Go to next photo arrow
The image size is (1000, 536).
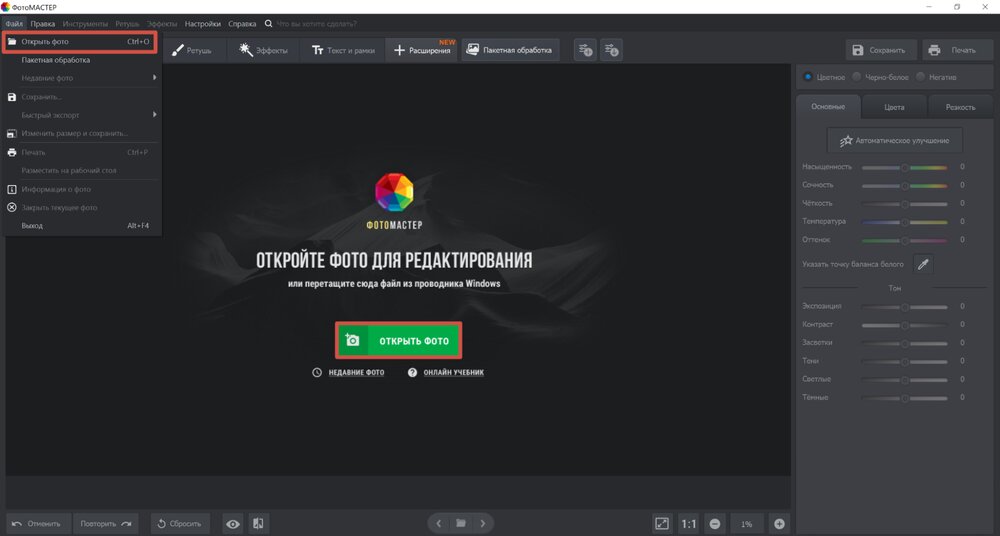(483, 524)
